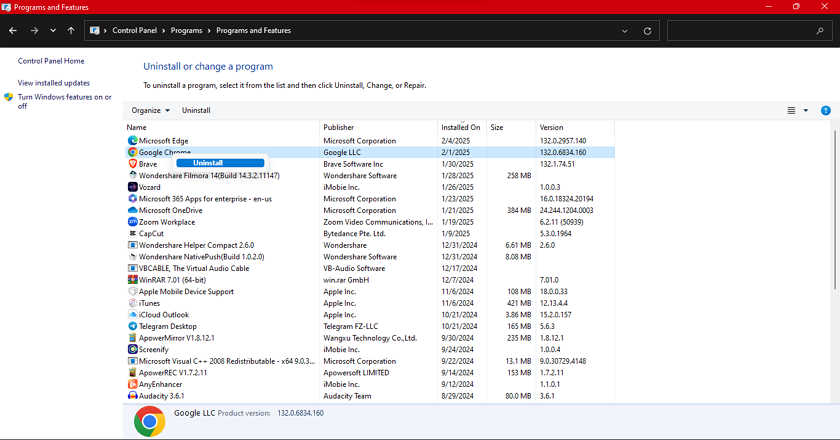Image resolution: width=840 pixels, height=440 pixels.
Task: Click the Vozard program icon
Action: pos(132,187)
